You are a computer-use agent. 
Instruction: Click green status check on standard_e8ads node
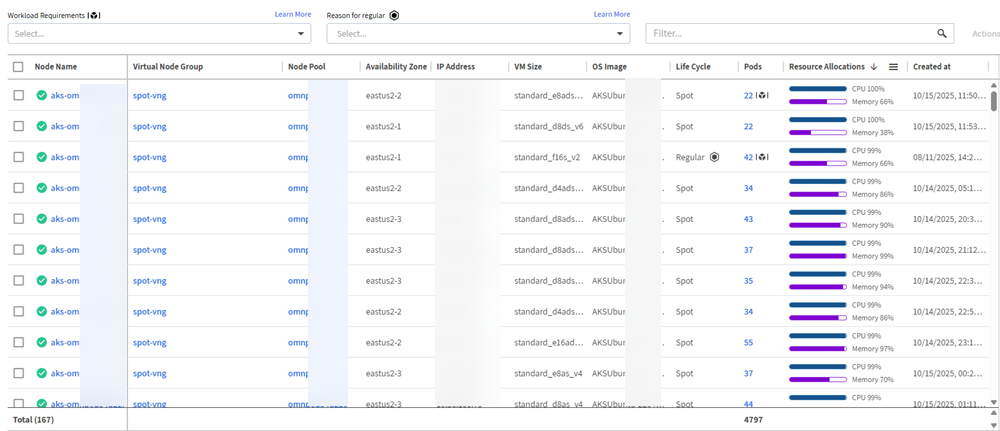(42, 96)
